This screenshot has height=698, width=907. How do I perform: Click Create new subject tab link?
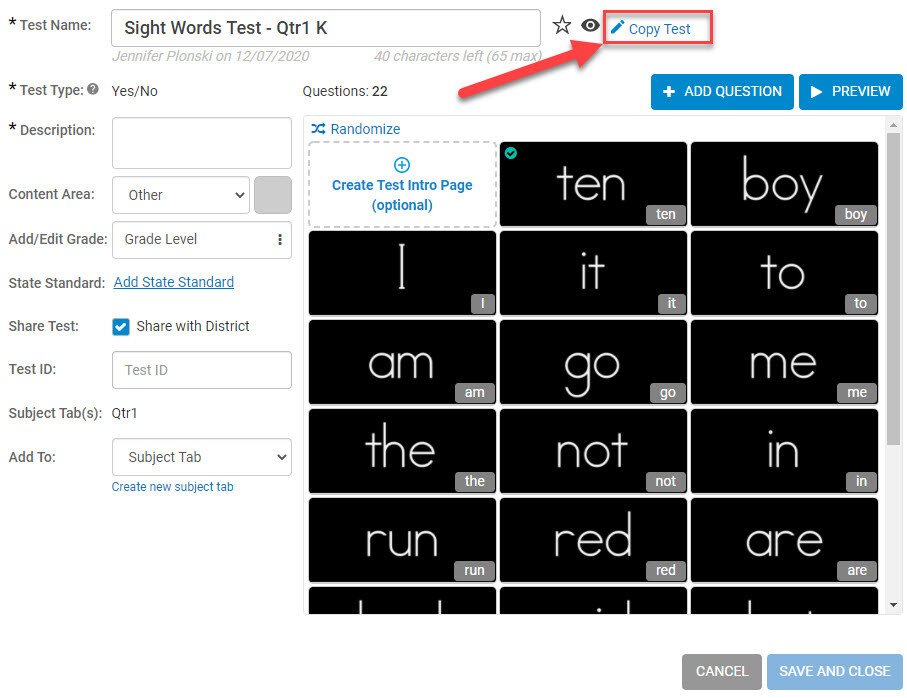pos(172,487)
